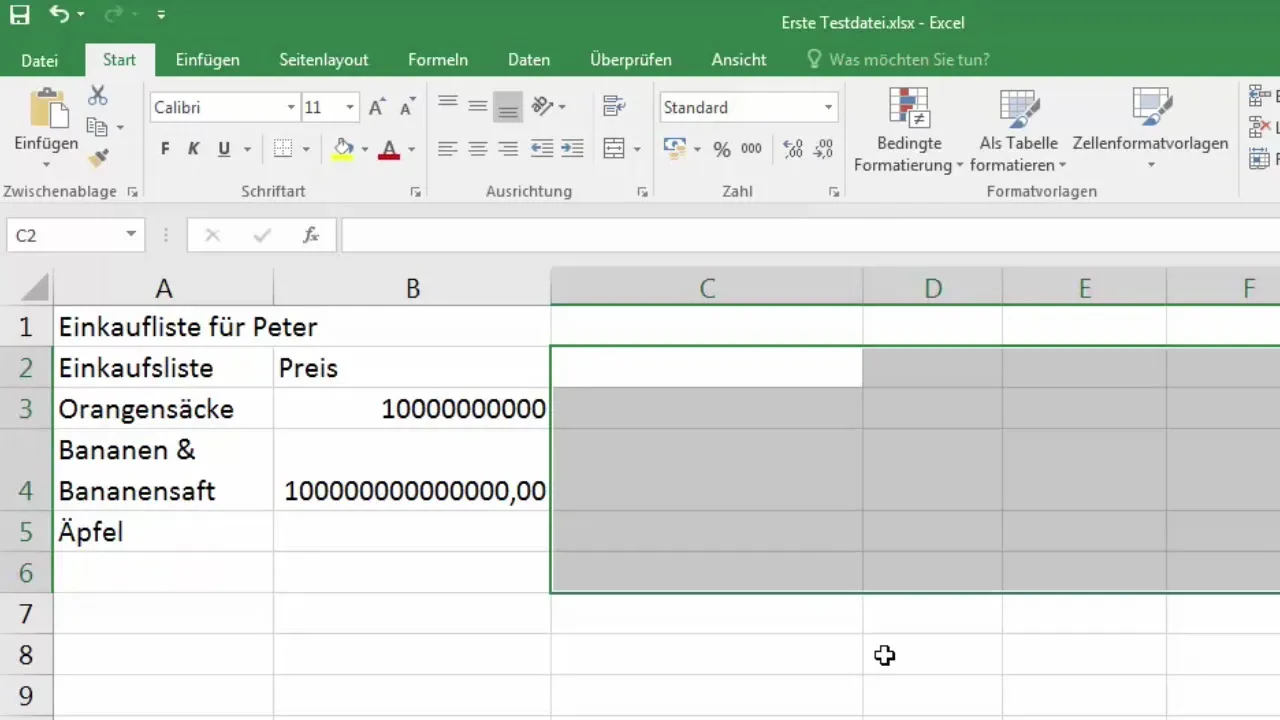
Task: Center text horizontally
Action: pos(478,149)
